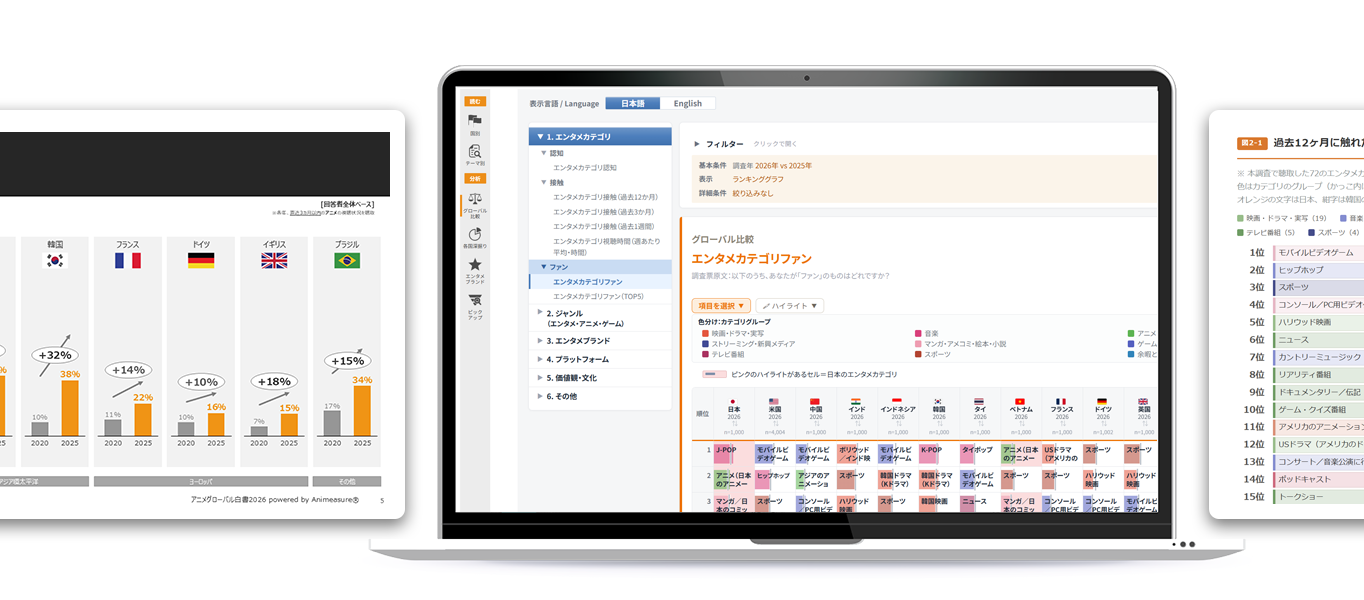The image size is (1364, 600).
Task: Open the エンタメブランド star icon
Action: 475,271
